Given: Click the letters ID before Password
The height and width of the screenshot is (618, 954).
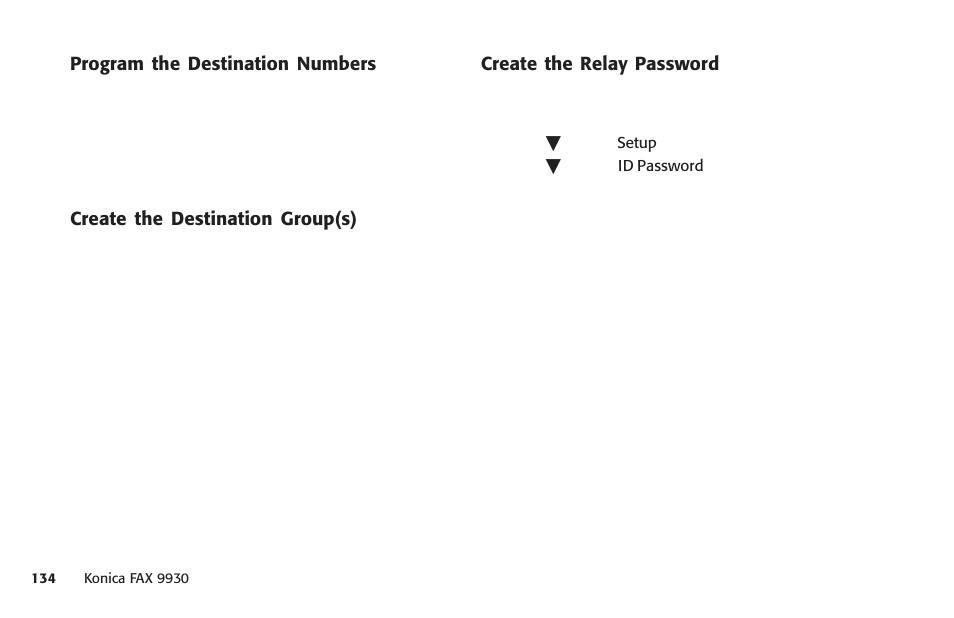Looking at the screenshot, I should pos(625,166).
